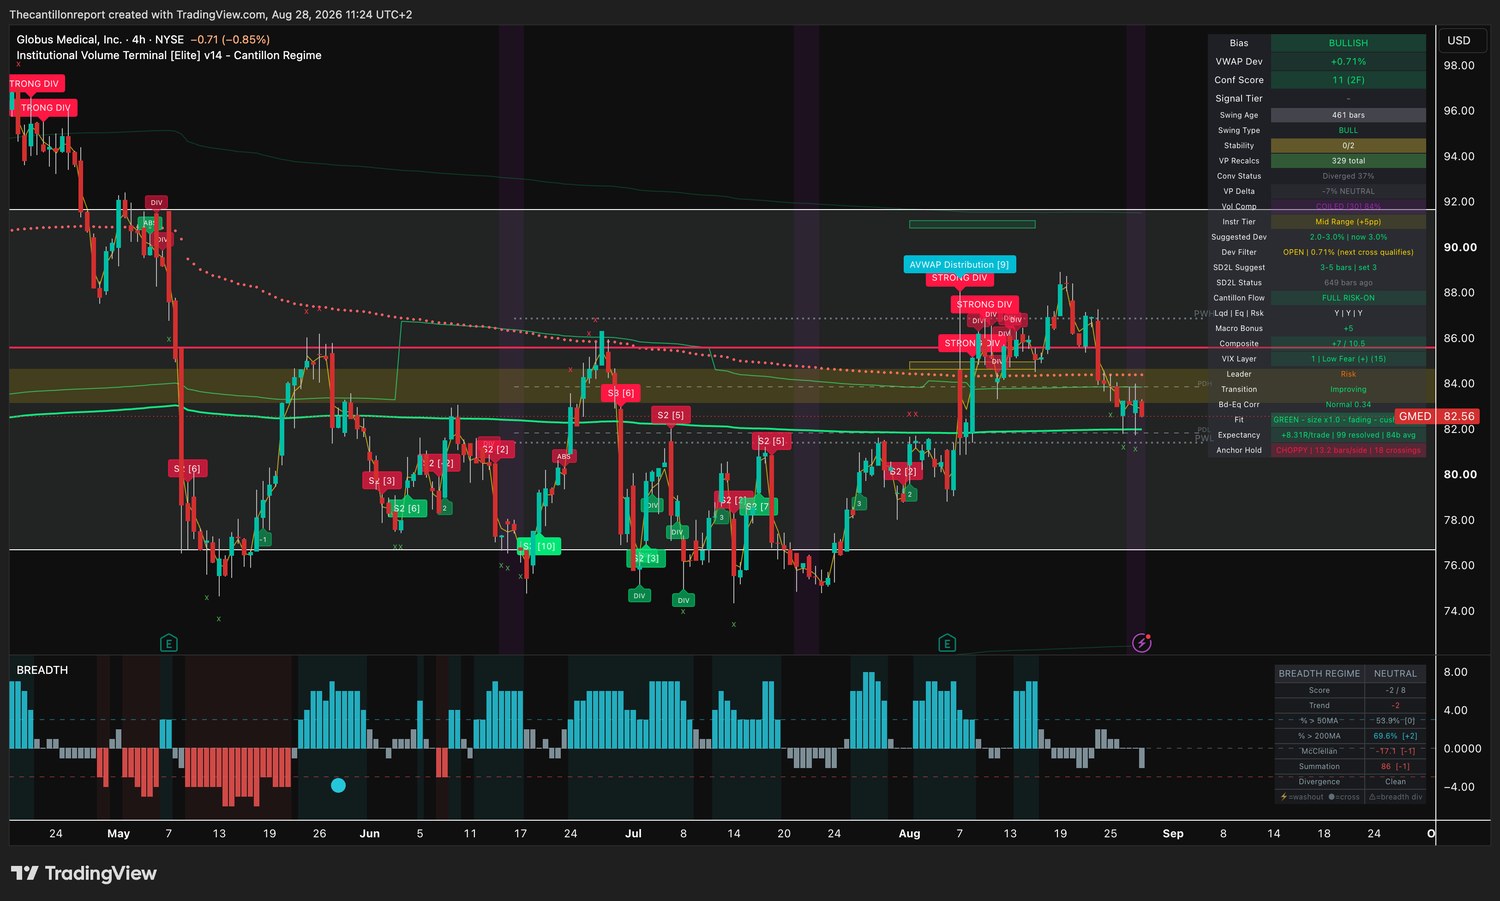The height and width of the screenshot is (901, 1500).
Task: Select the Institutional Volume Terminal indicator title
Action: 169,56
